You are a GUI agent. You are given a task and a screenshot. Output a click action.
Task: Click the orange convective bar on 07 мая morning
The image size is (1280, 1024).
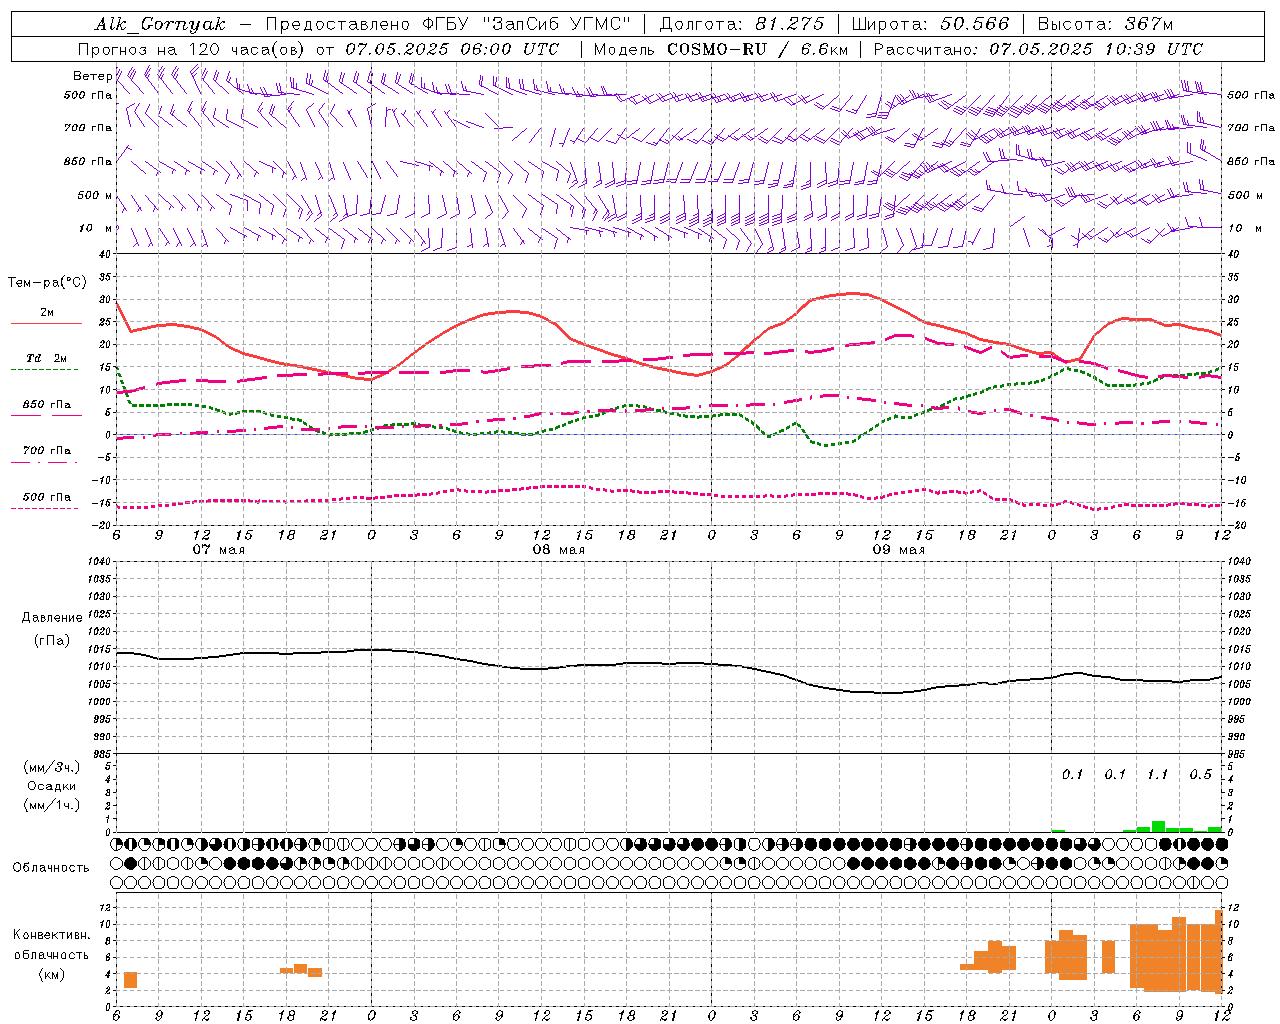(x=130, y=980)
